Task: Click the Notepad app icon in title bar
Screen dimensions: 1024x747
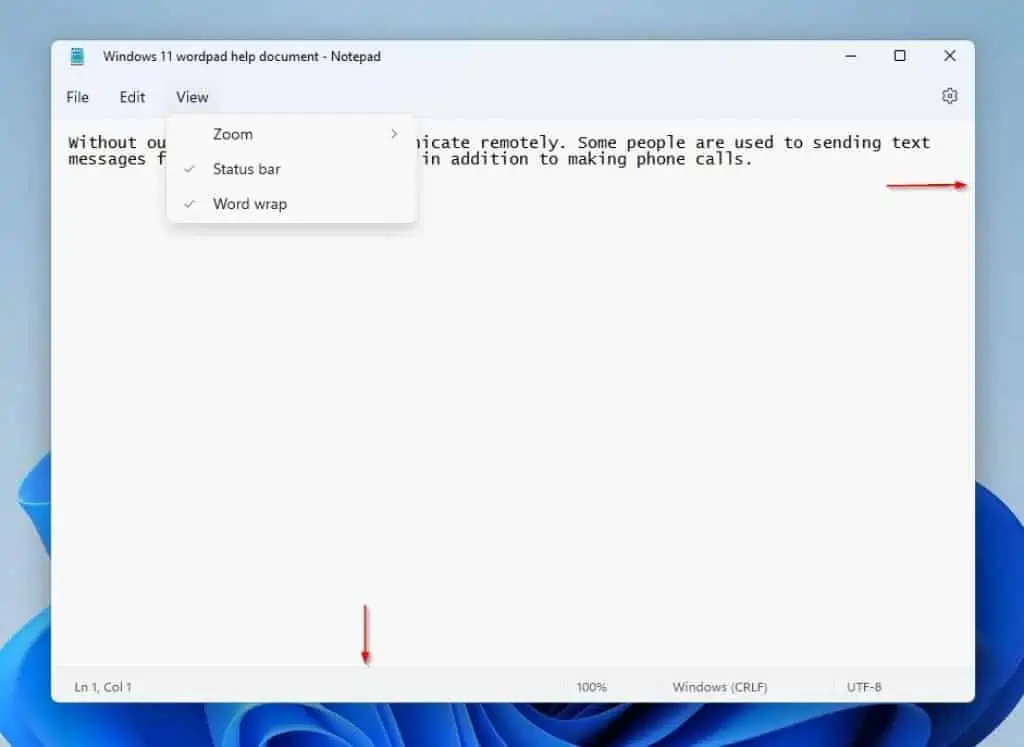Action: coord(77,57)
